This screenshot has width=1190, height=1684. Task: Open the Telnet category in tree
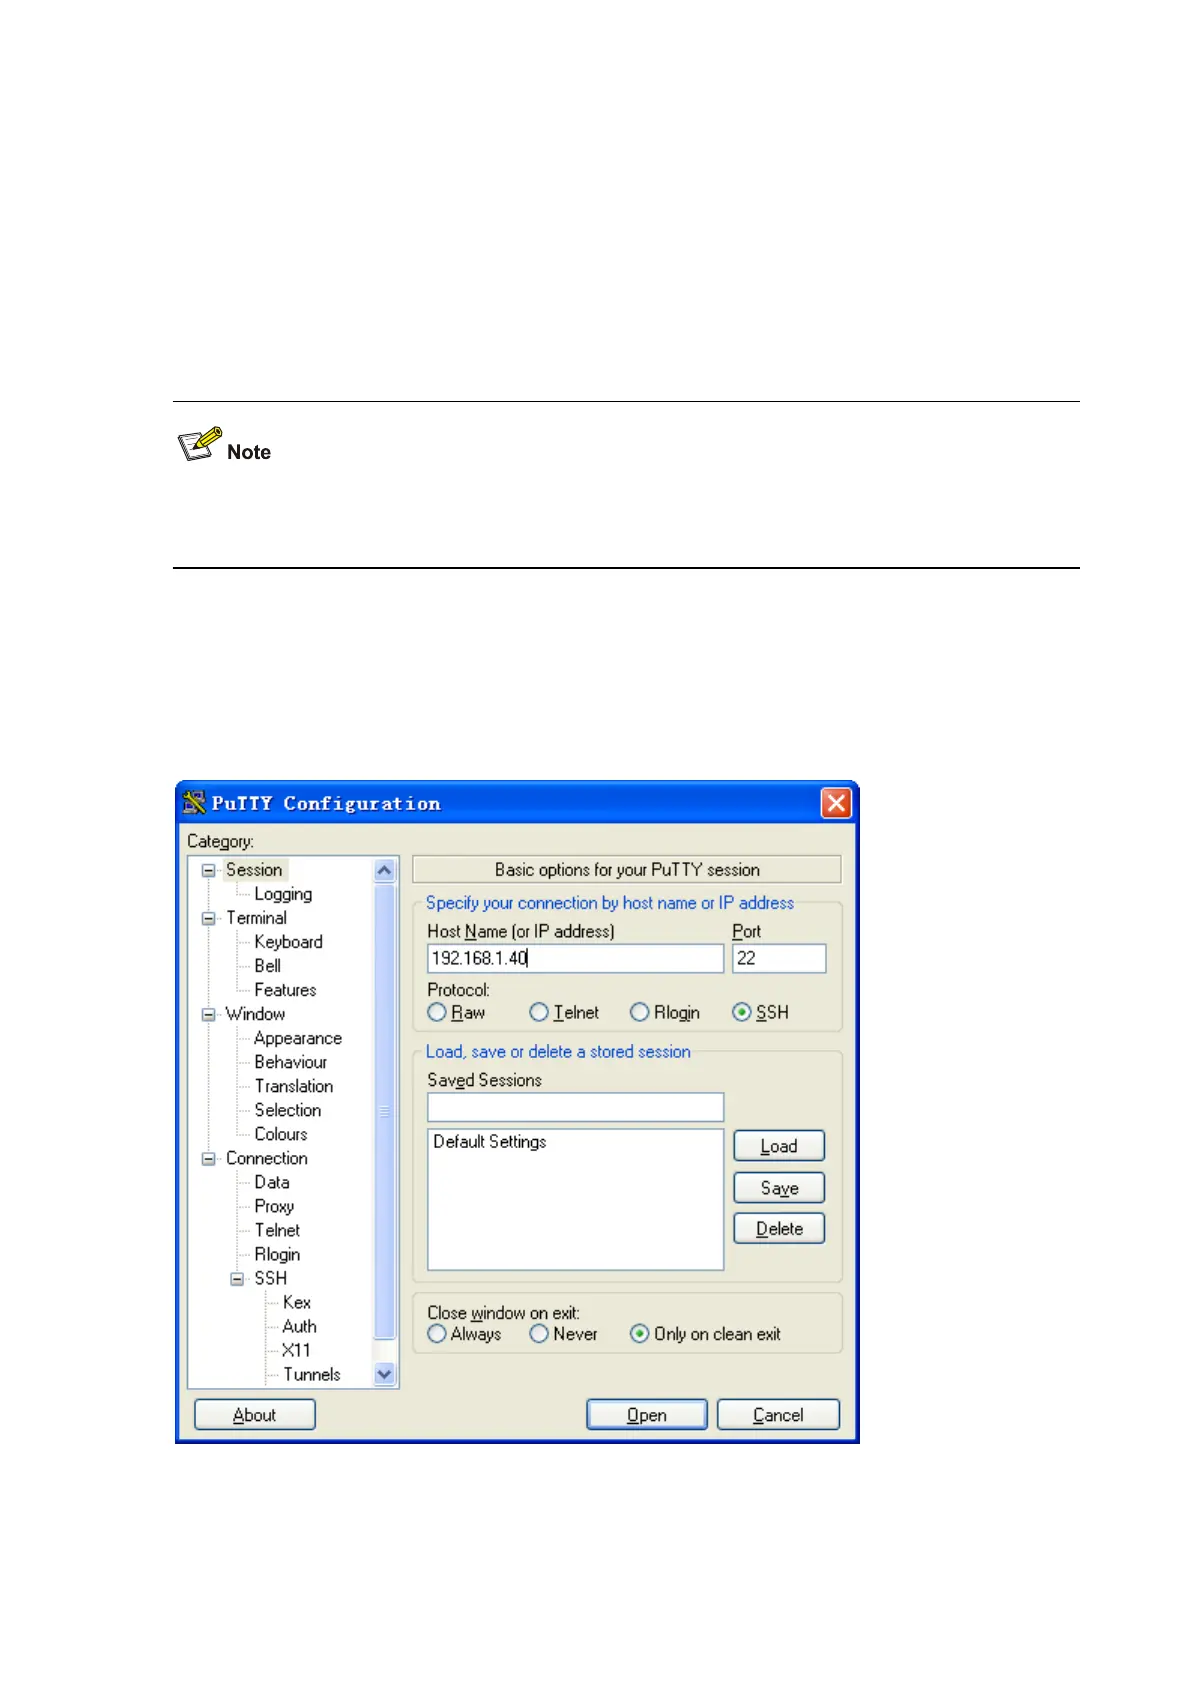[x=277, y=1230]
